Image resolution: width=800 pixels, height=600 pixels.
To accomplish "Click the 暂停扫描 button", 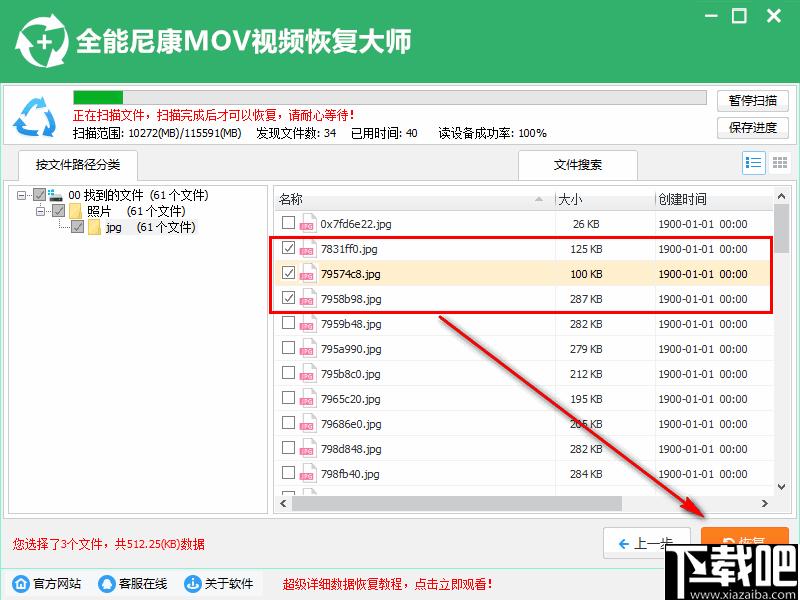I will point(753,101).
